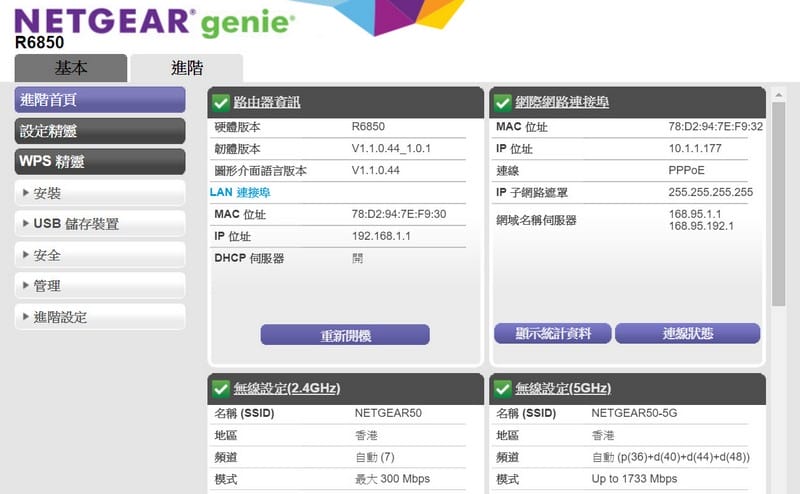Click SSID value NETGEAR50-5G

click(634, 413)
